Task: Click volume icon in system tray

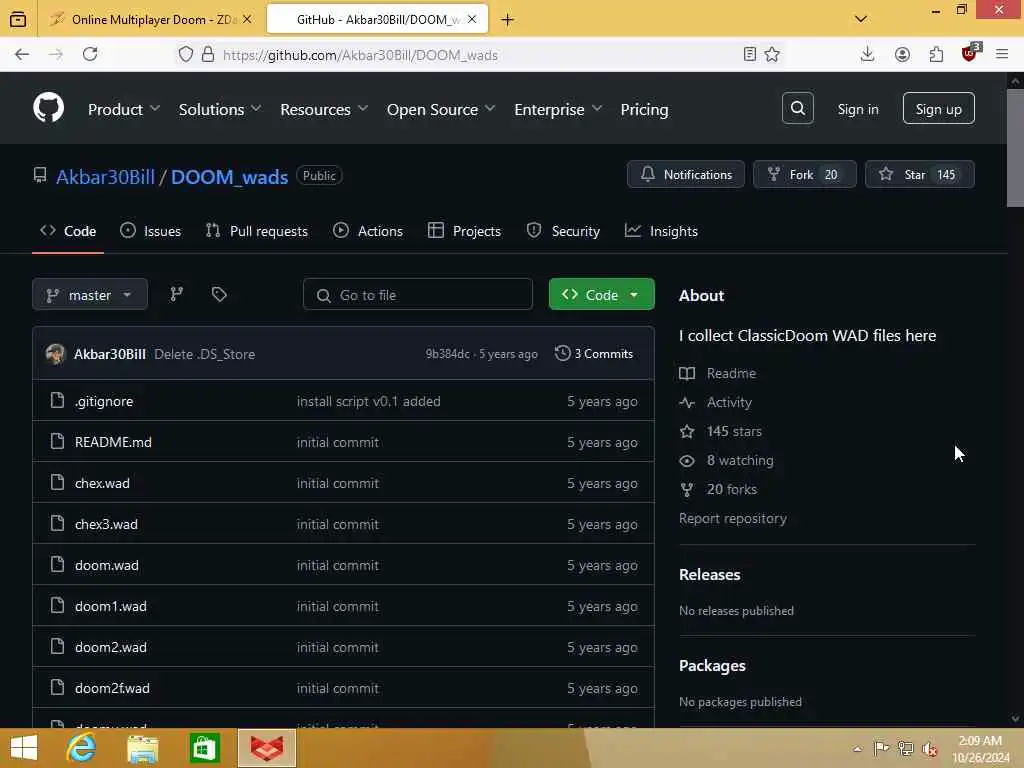Action: coord(930,749)
